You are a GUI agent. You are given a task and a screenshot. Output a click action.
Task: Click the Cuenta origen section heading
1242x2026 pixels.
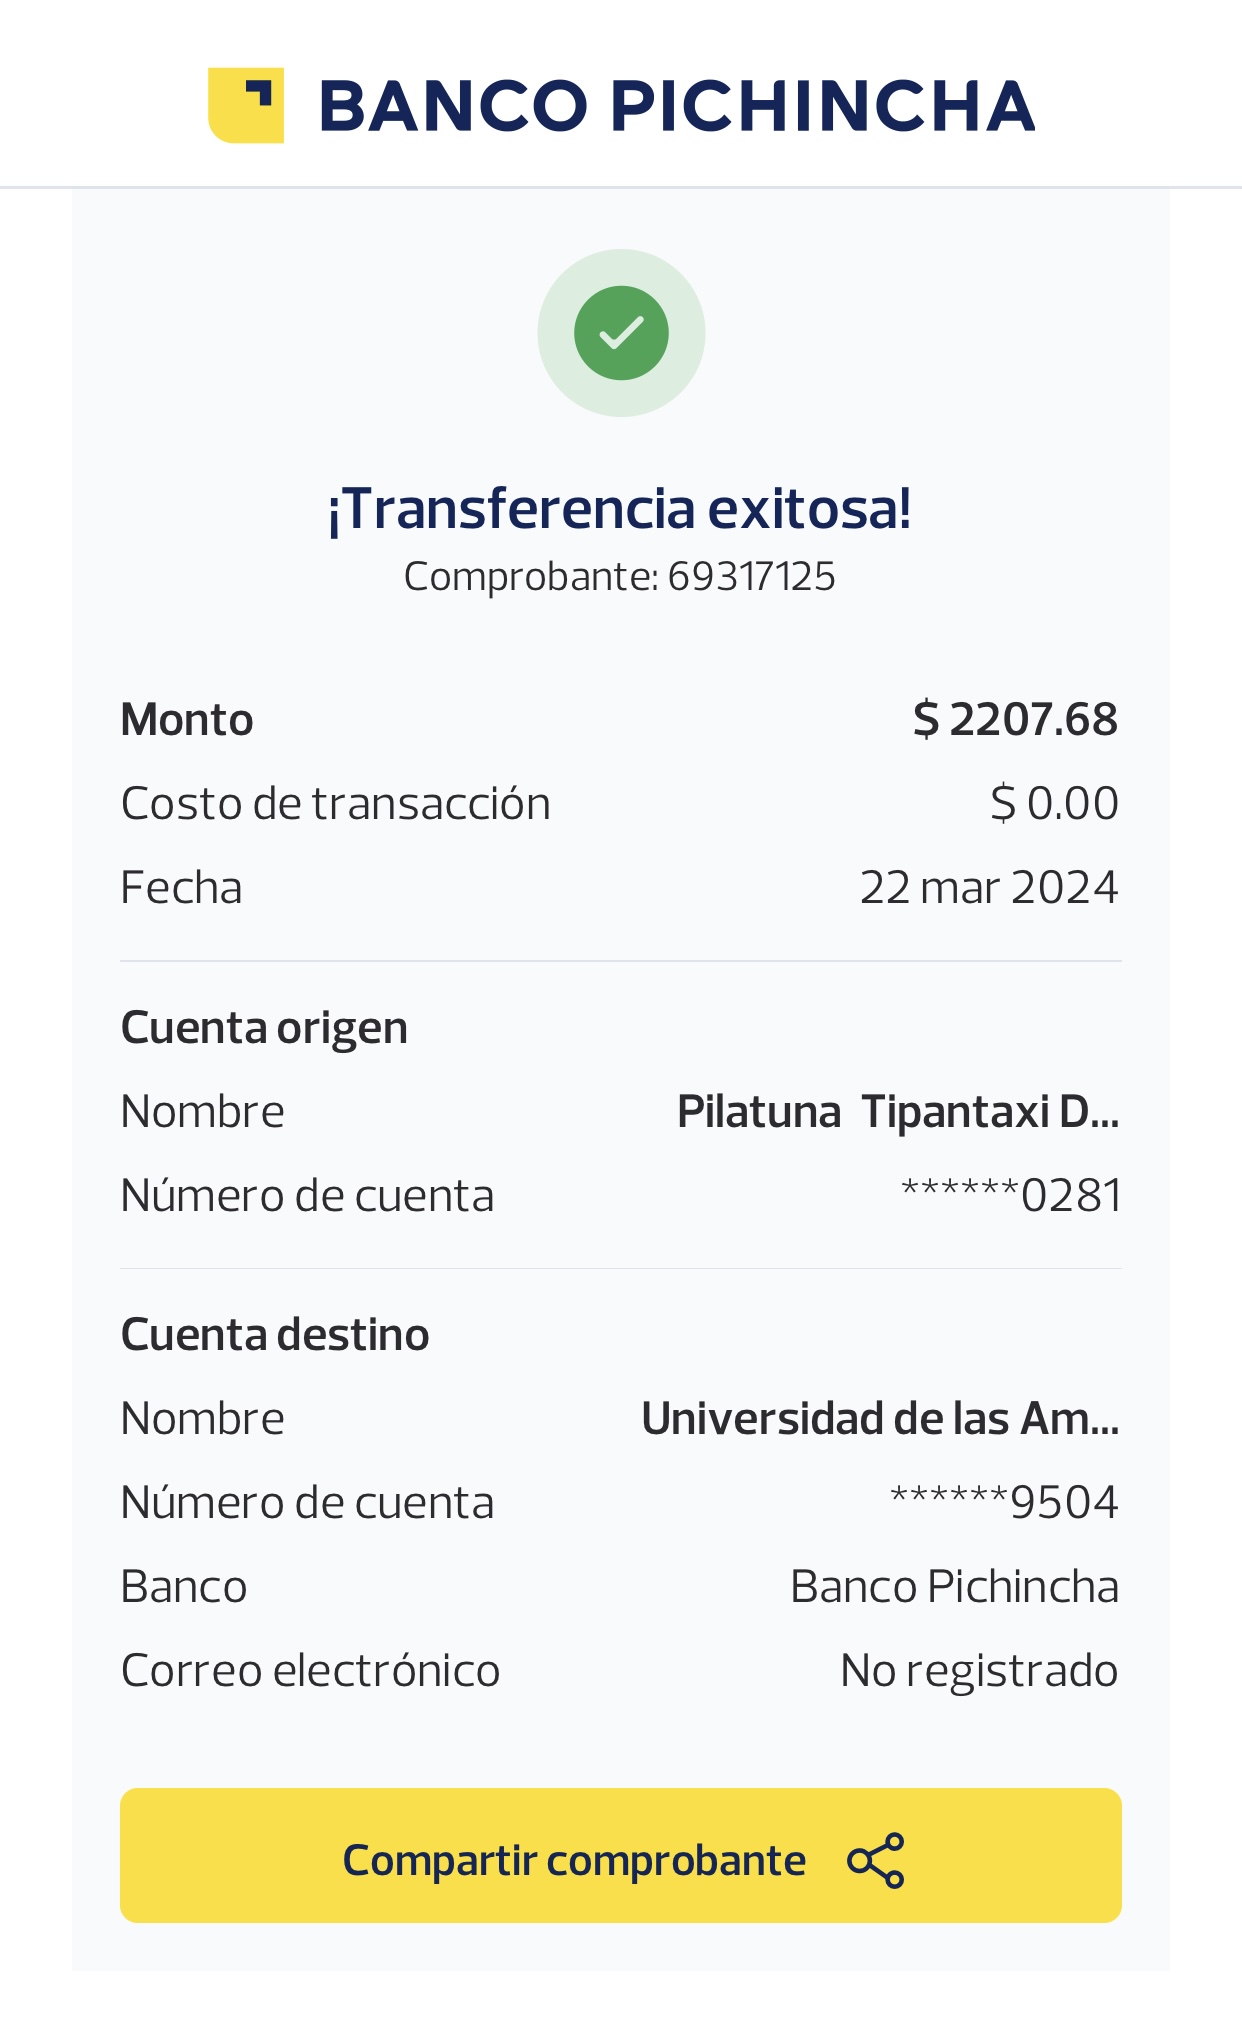click(x=264, y=1028)
